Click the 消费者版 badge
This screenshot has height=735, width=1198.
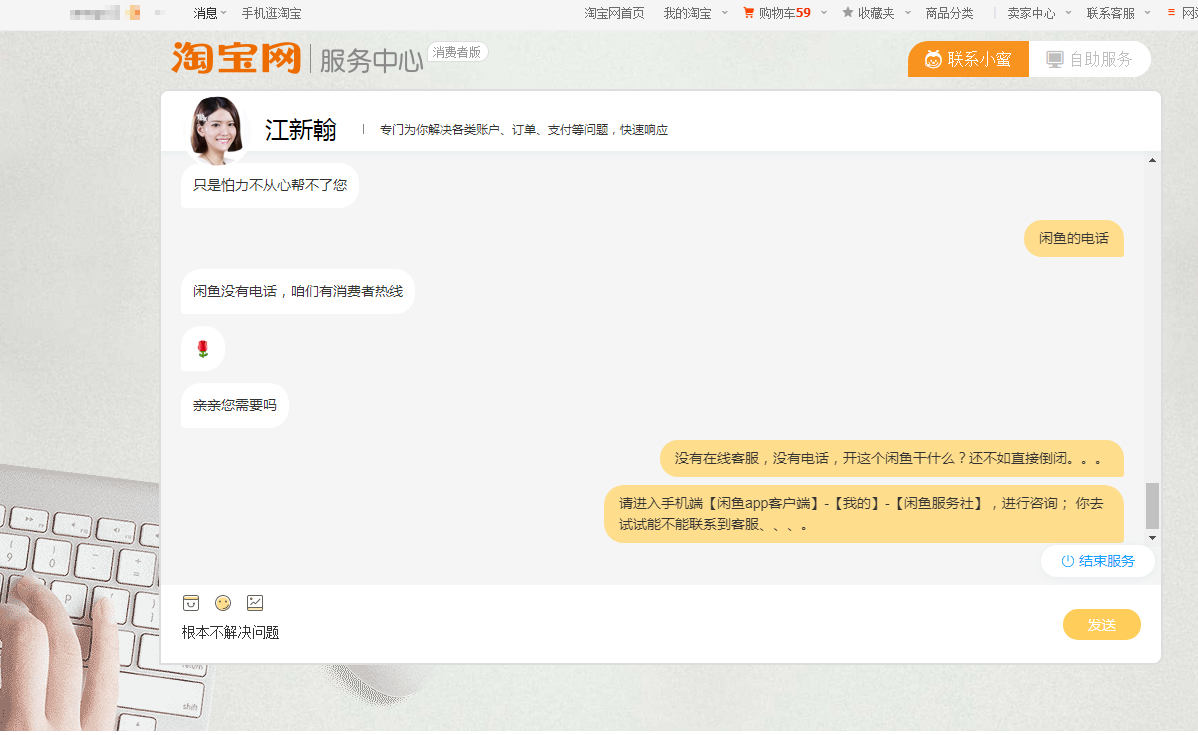[x=457, y=52]
